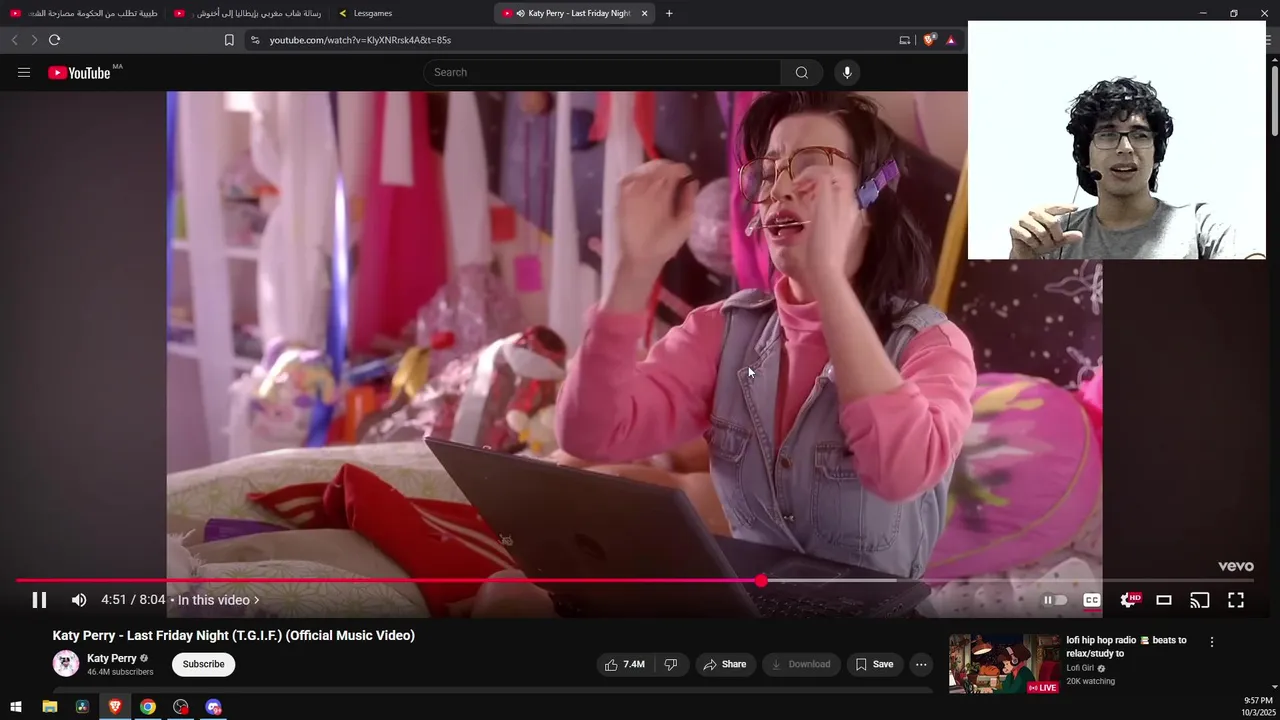Open three-dot options for lofi hip hop video

[x=1212, y=642]
